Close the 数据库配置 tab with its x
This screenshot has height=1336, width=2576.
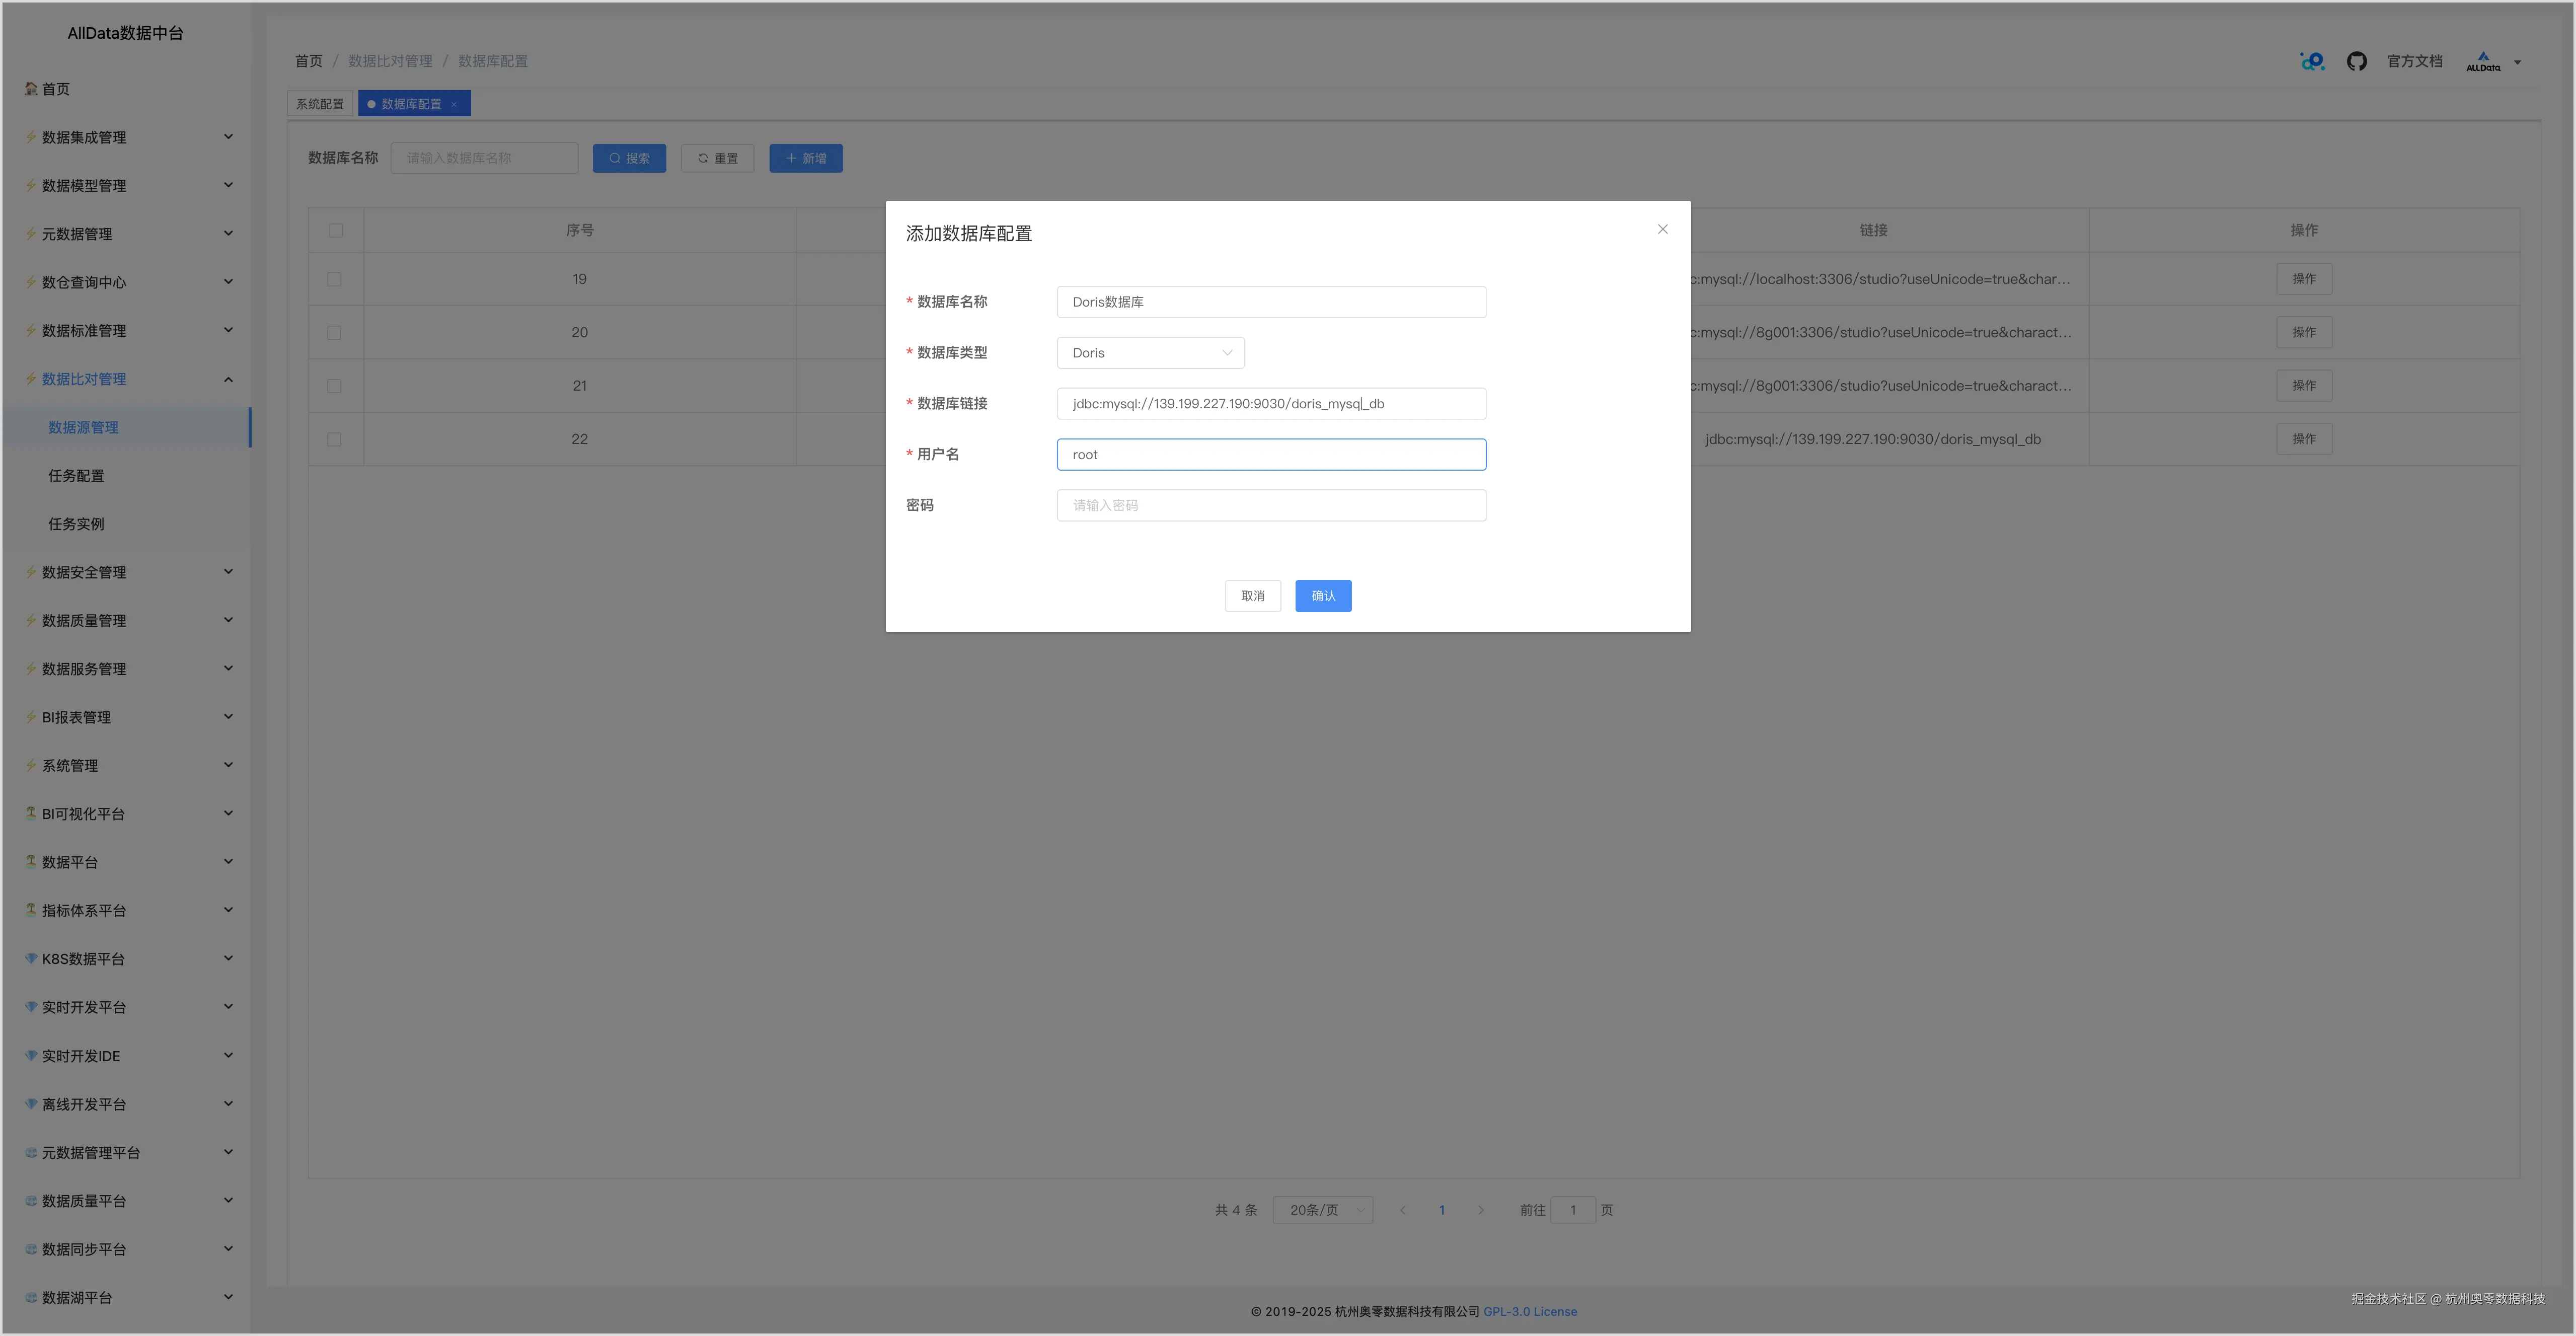coord(454,104)
